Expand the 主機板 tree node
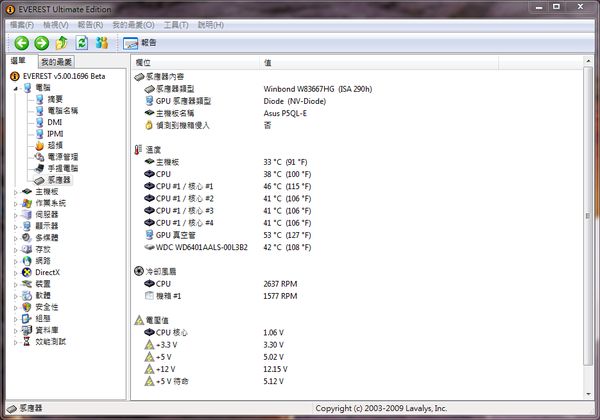Screen dimensions: 600x420 [16, 192]
